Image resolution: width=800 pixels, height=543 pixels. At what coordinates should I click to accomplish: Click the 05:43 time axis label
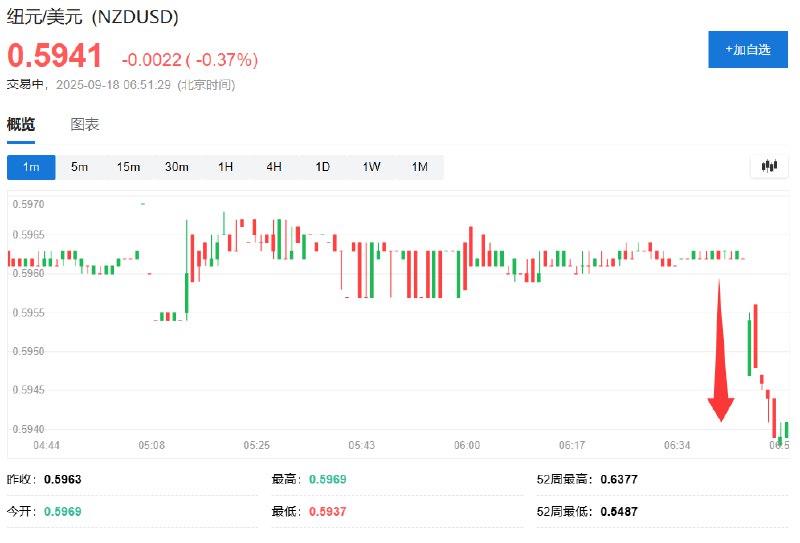tap(362, 446)
